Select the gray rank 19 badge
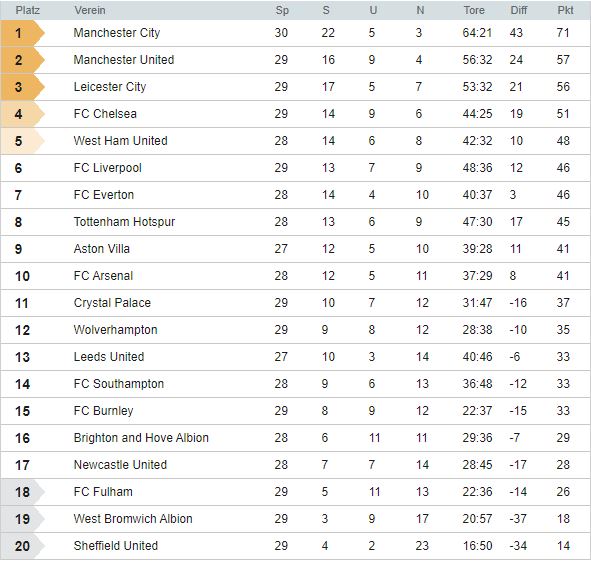 click(x=23, y=519)
